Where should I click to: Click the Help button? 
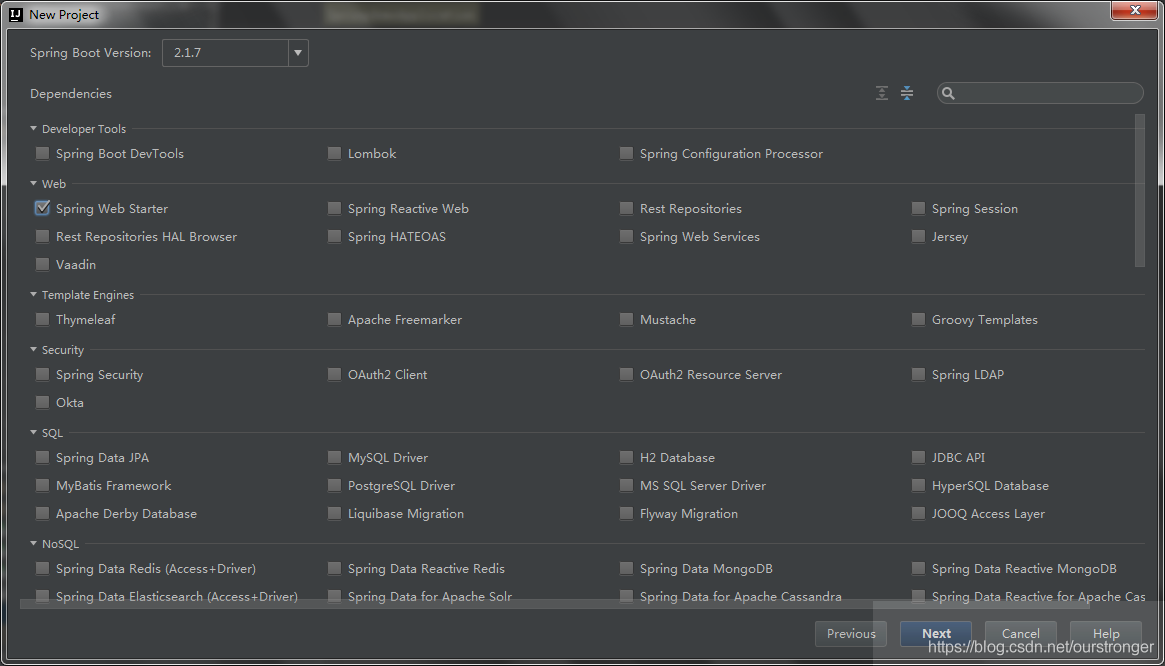[x=1106, y=634]
